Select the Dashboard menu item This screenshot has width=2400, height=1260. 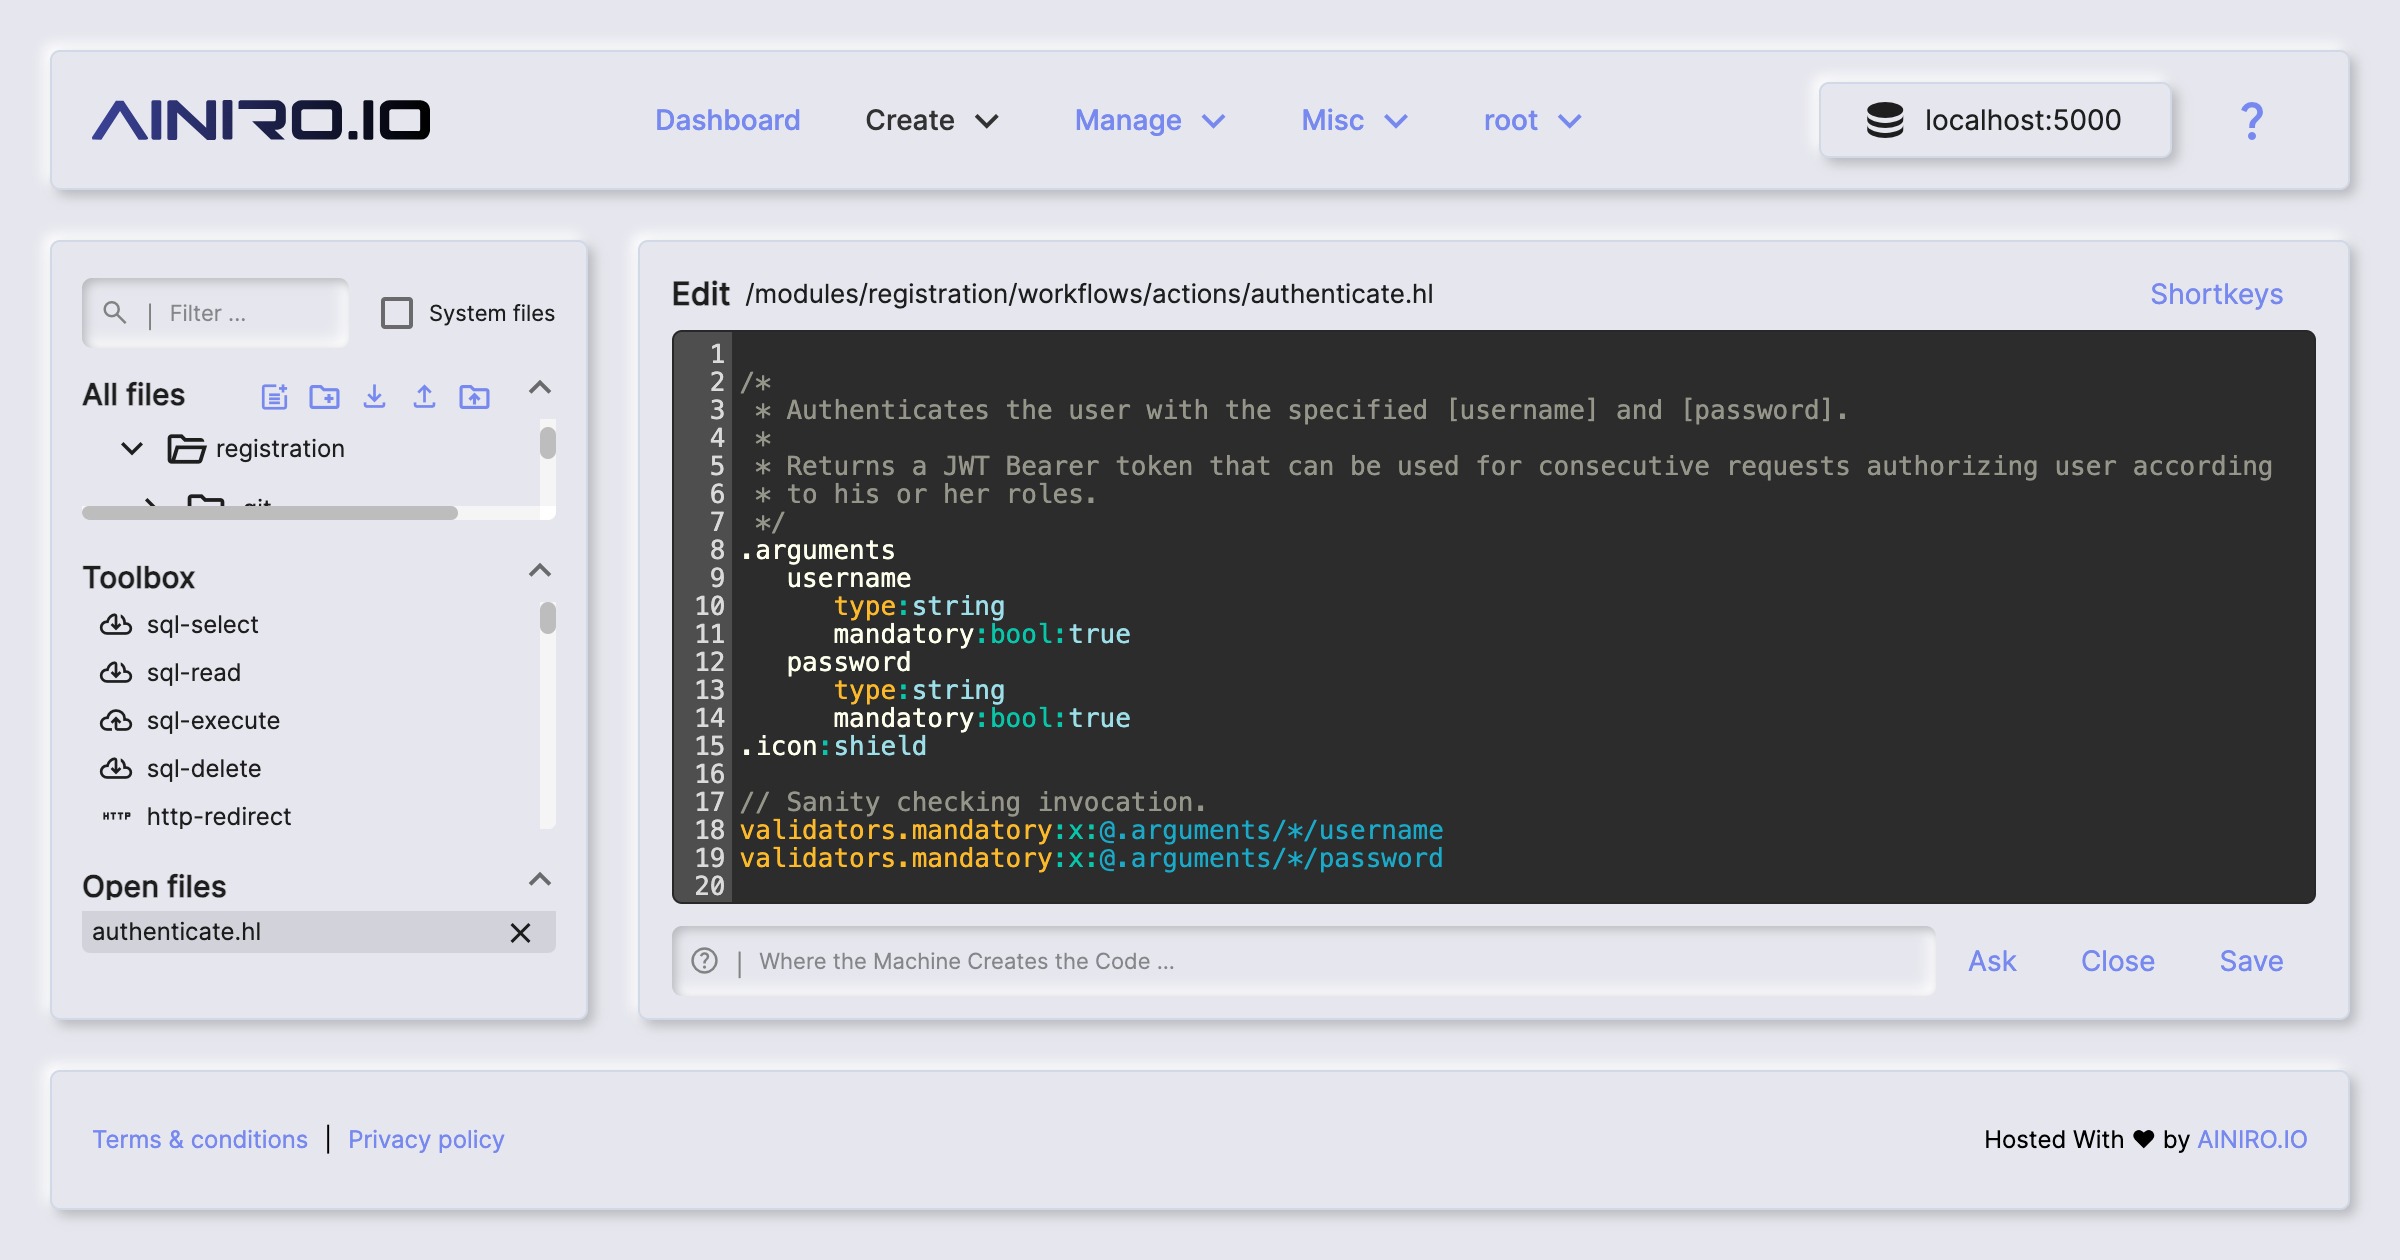pyautogui.click(x=727, y=119)
